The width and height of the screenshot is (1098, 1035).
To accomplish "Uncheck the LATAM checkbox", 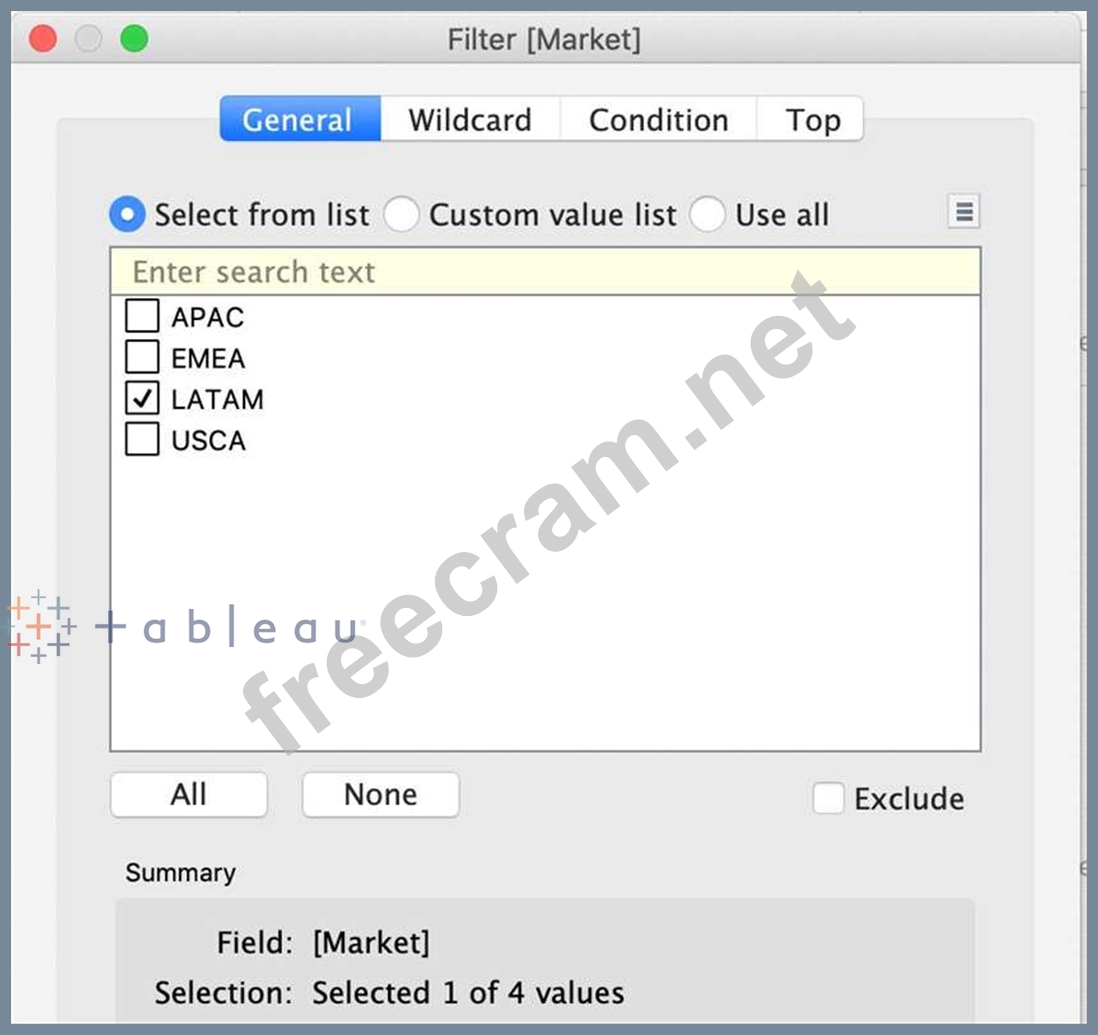I will 142,398.
